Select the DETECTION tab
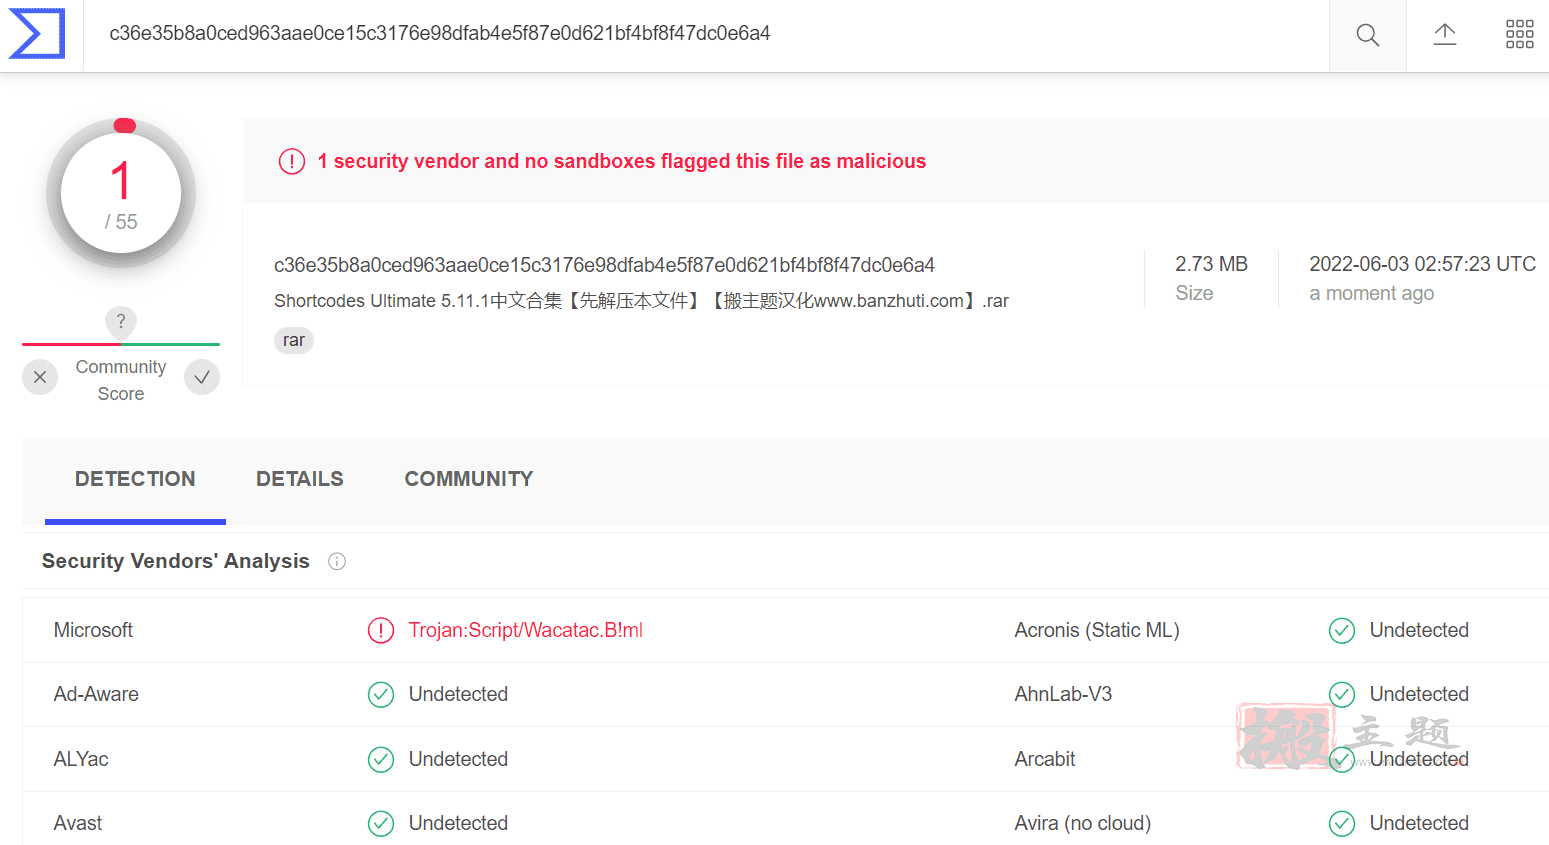1549x845 pixels. (135, 479)
